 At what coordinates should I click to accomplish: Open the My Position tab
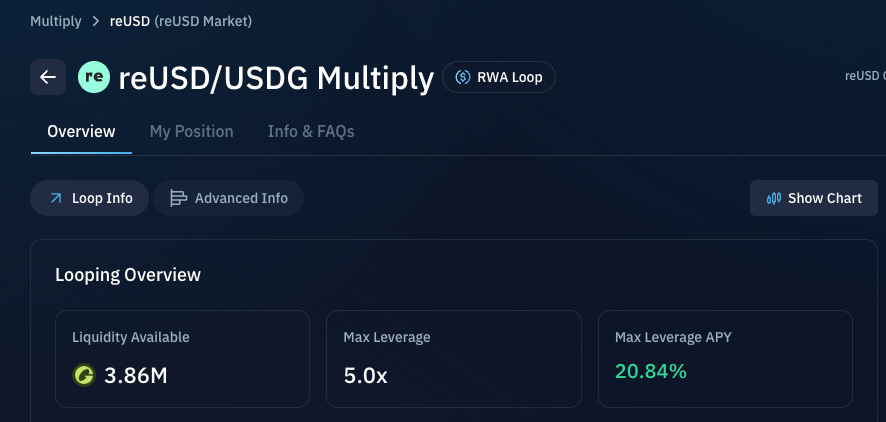point(192,132)
